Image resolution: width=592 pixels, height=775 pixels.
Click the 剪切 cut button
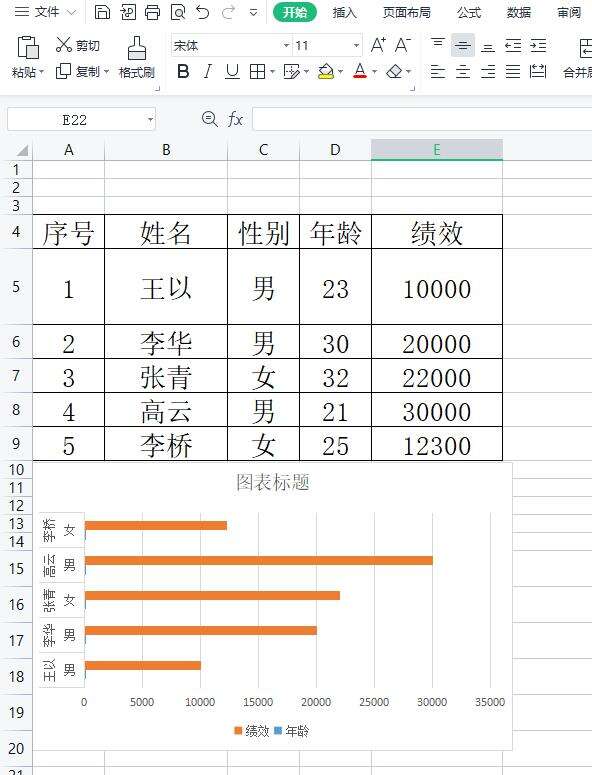78,45
